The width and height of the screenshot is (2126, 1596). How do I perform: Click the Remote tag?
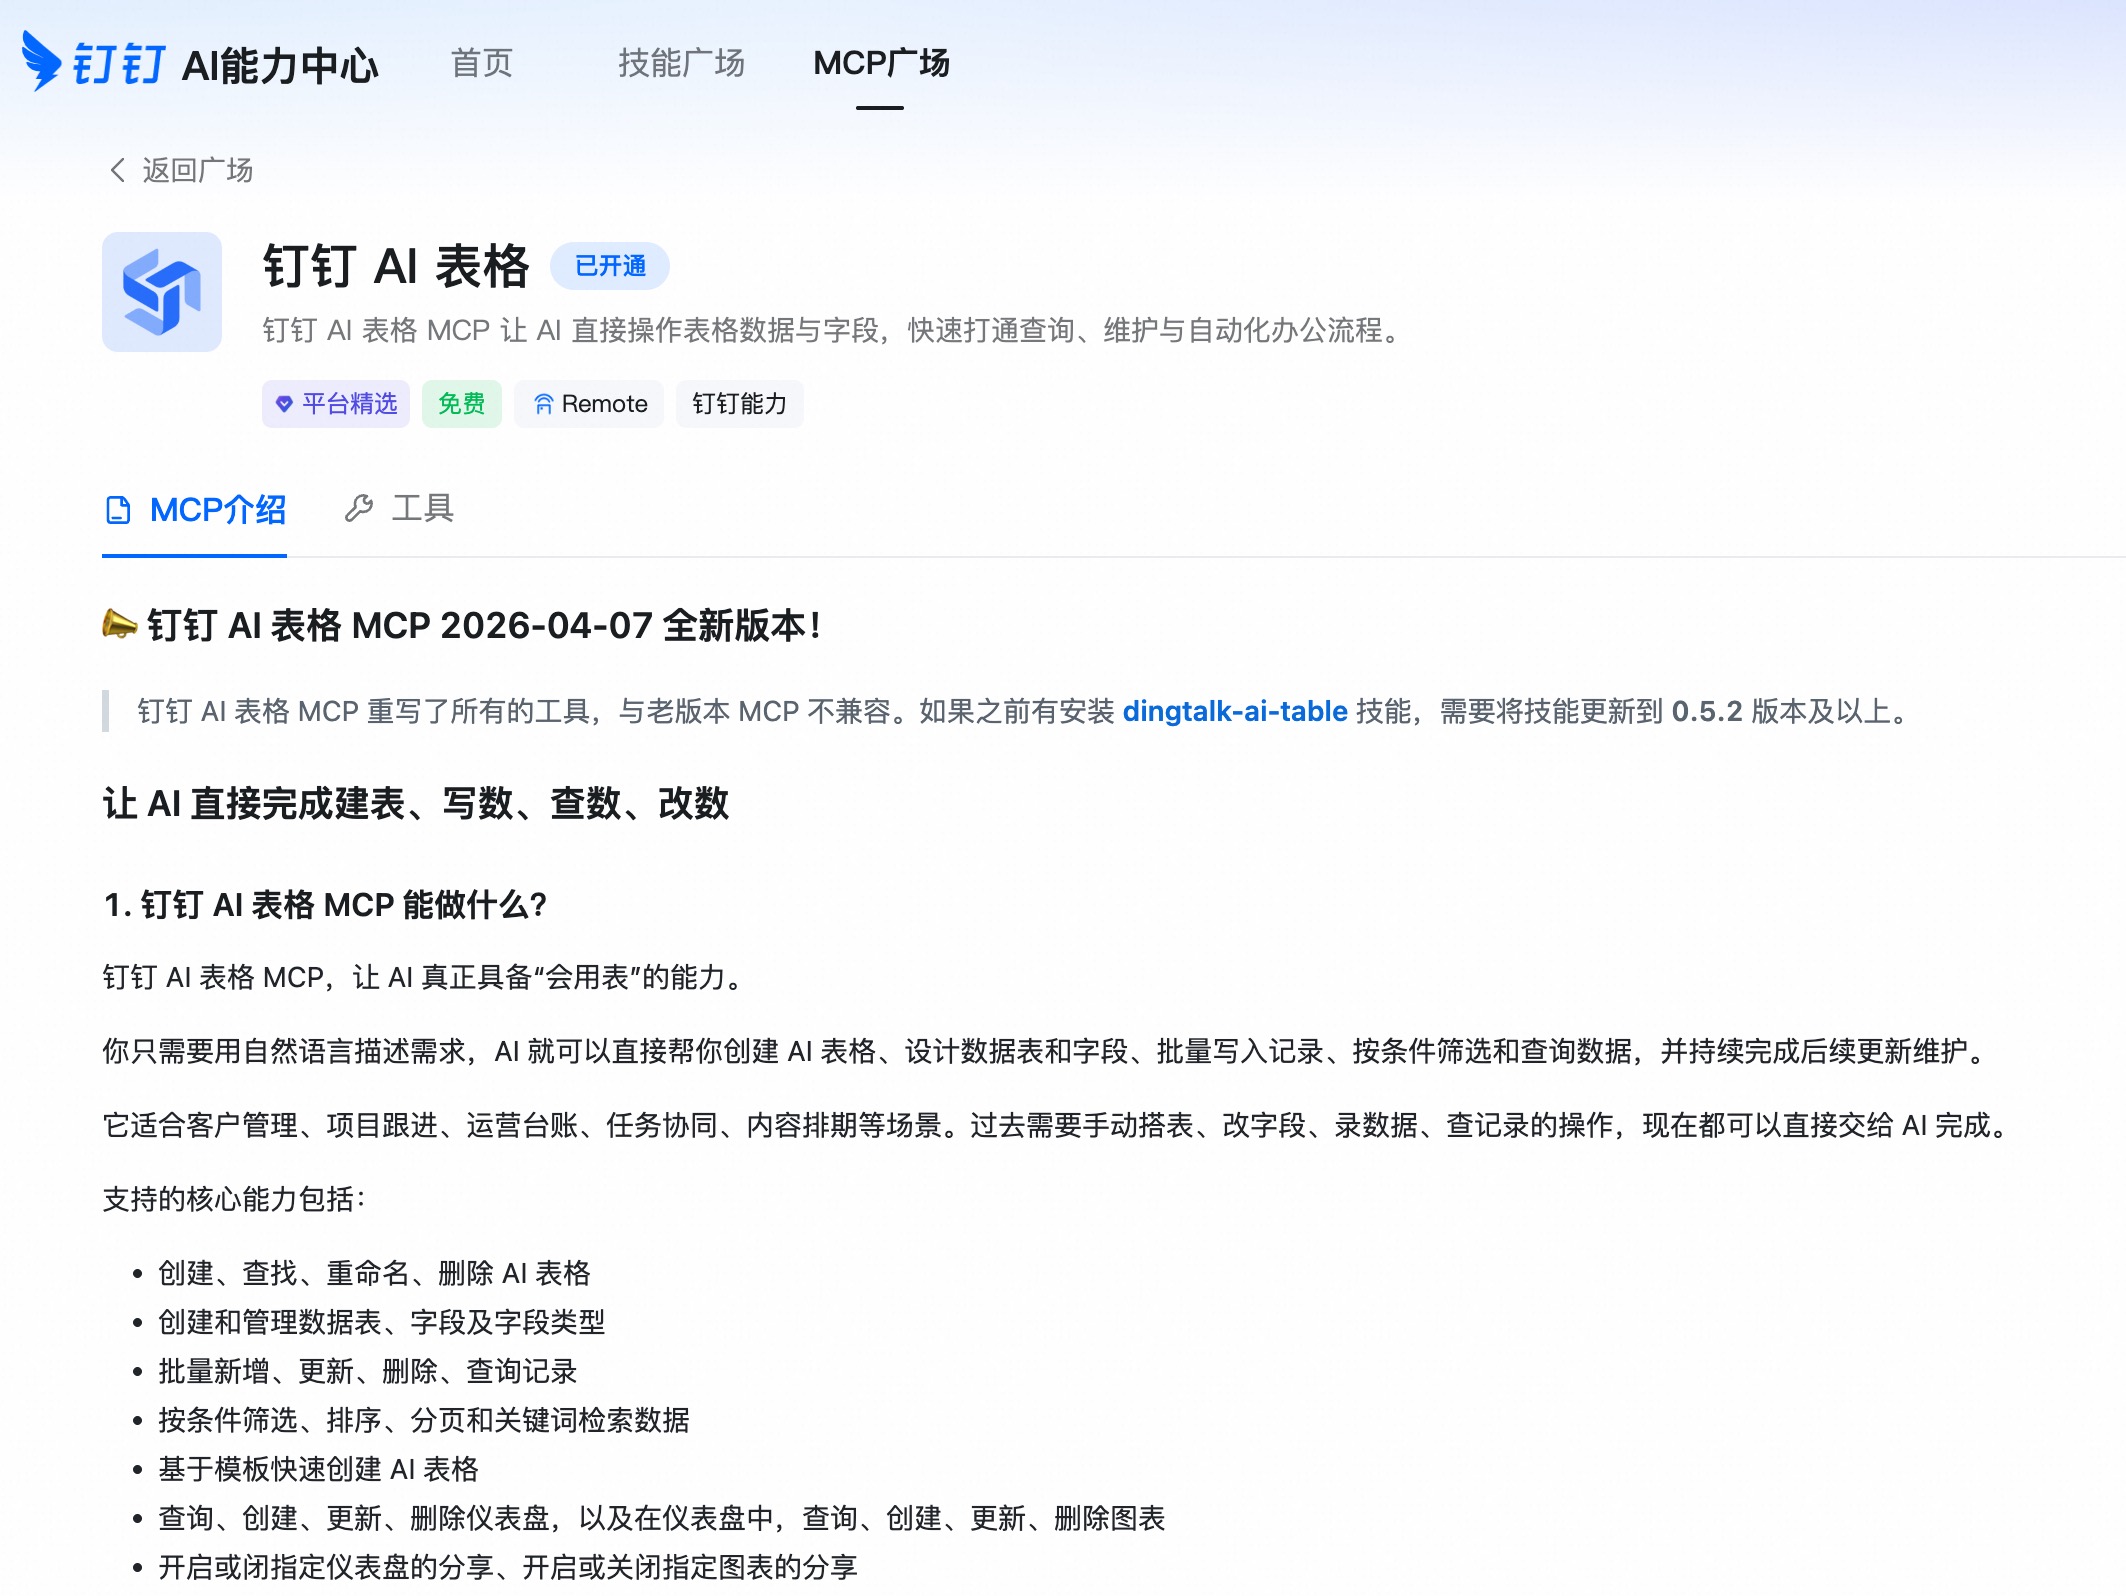coord(589,404)
